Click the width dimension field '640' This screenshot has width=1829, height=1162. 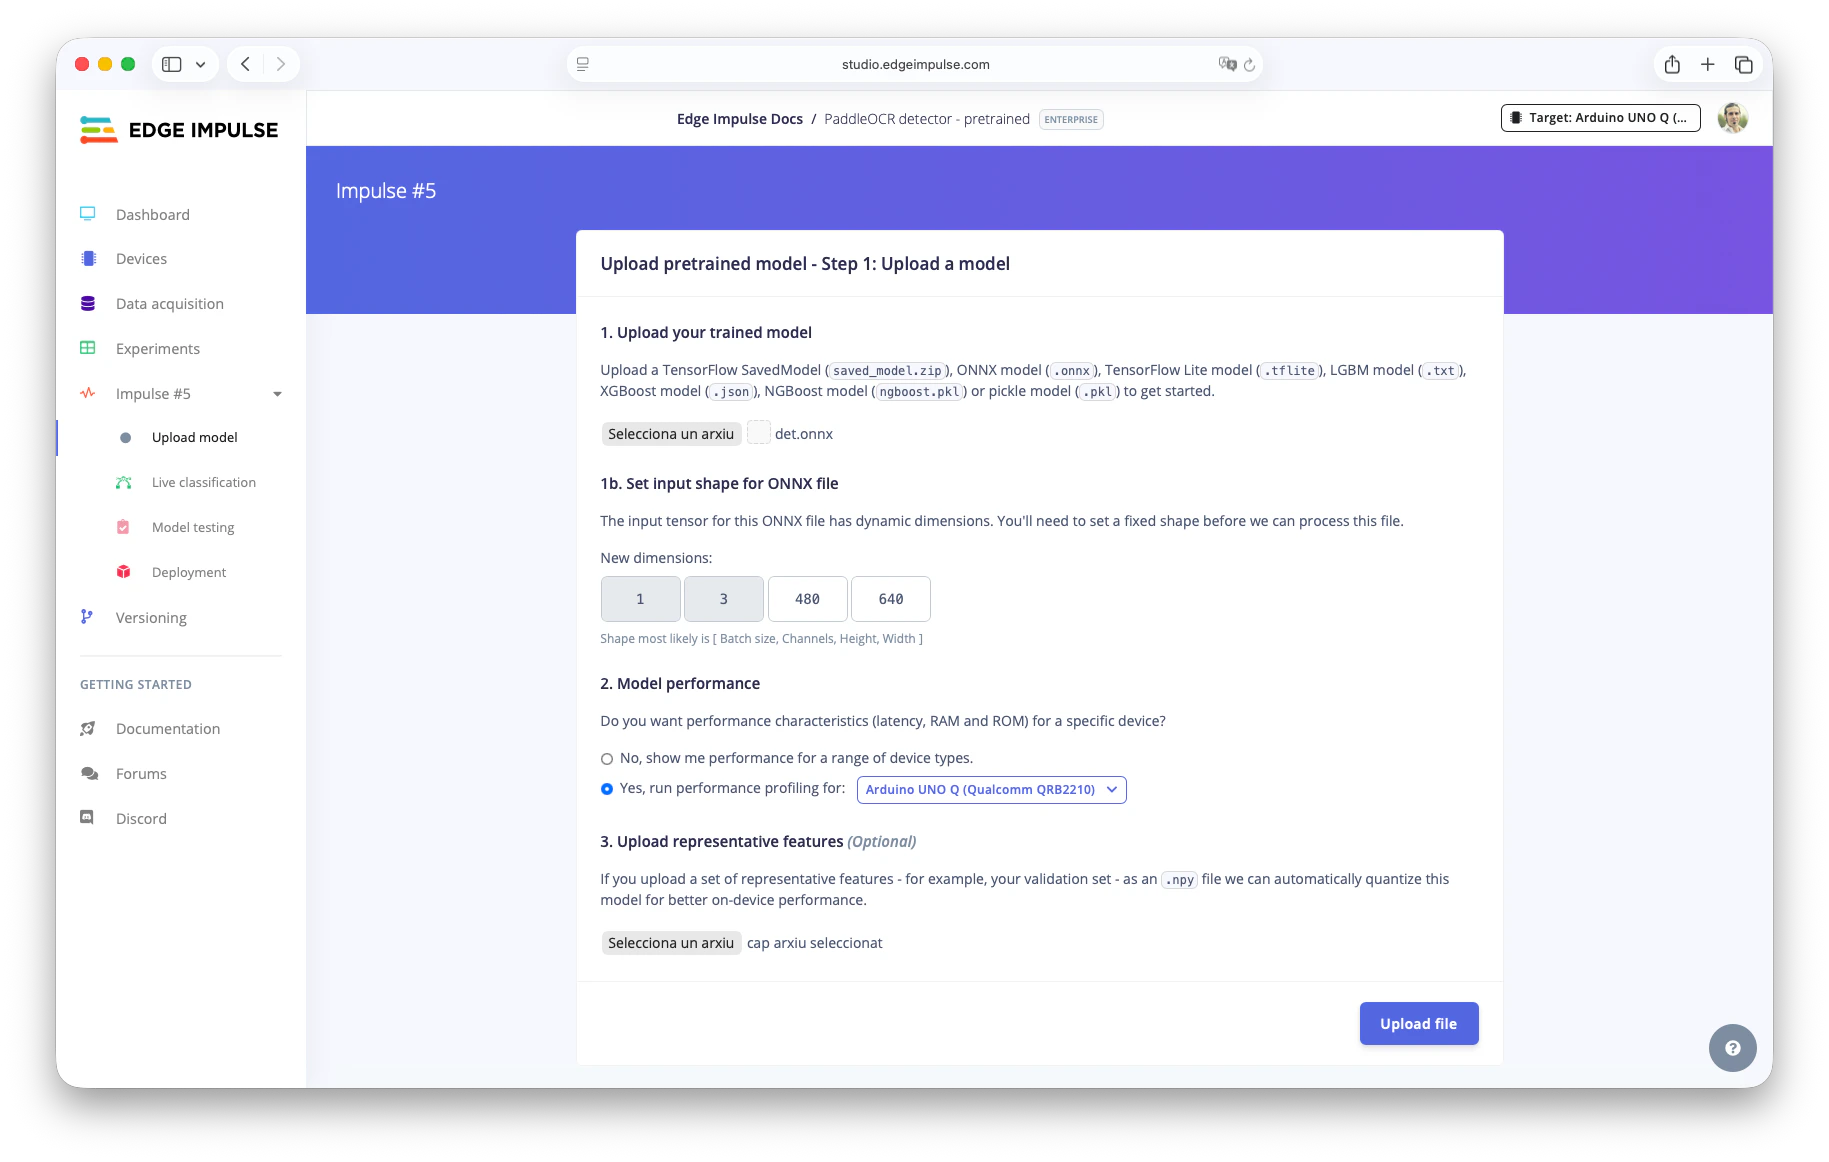point(891,599)
